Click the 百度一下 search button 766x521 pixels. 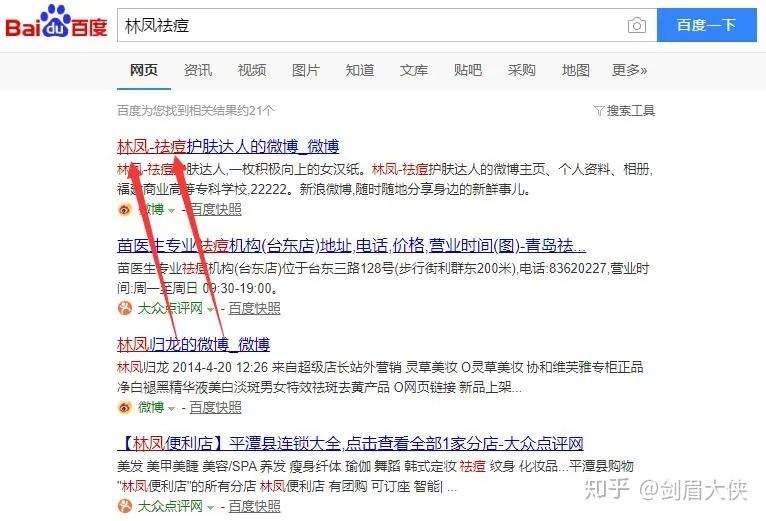(x=706, y=25)
